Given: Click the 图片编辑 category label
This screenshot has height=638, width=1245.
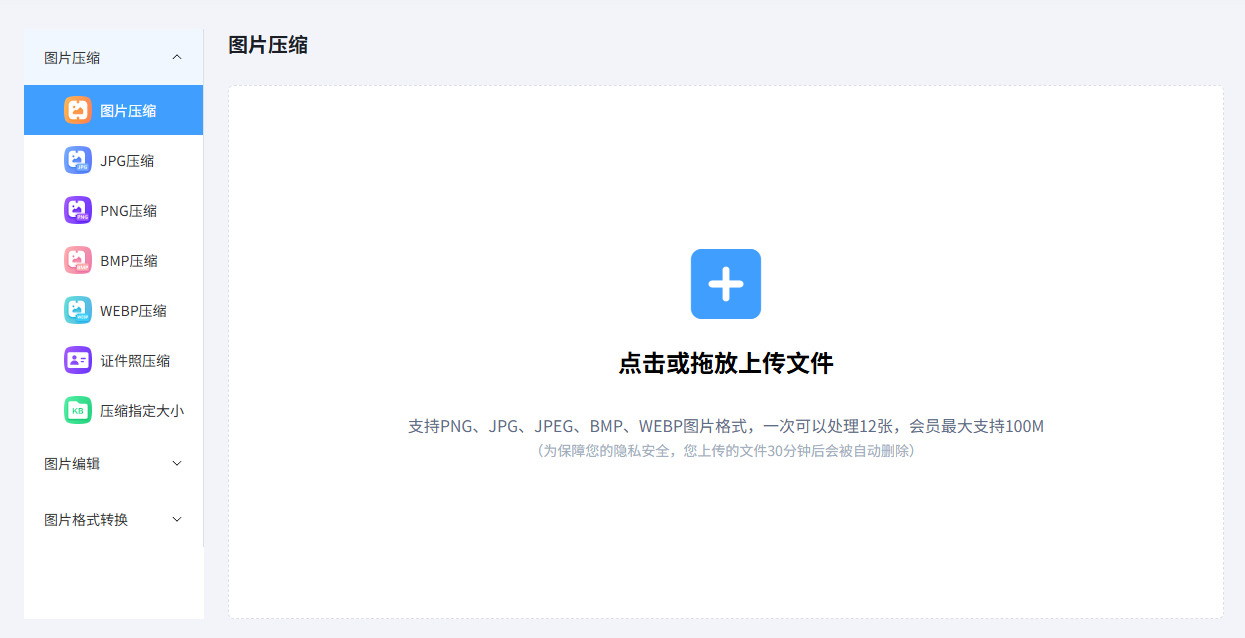Looking at the screenshot, I should pos(72,464).
